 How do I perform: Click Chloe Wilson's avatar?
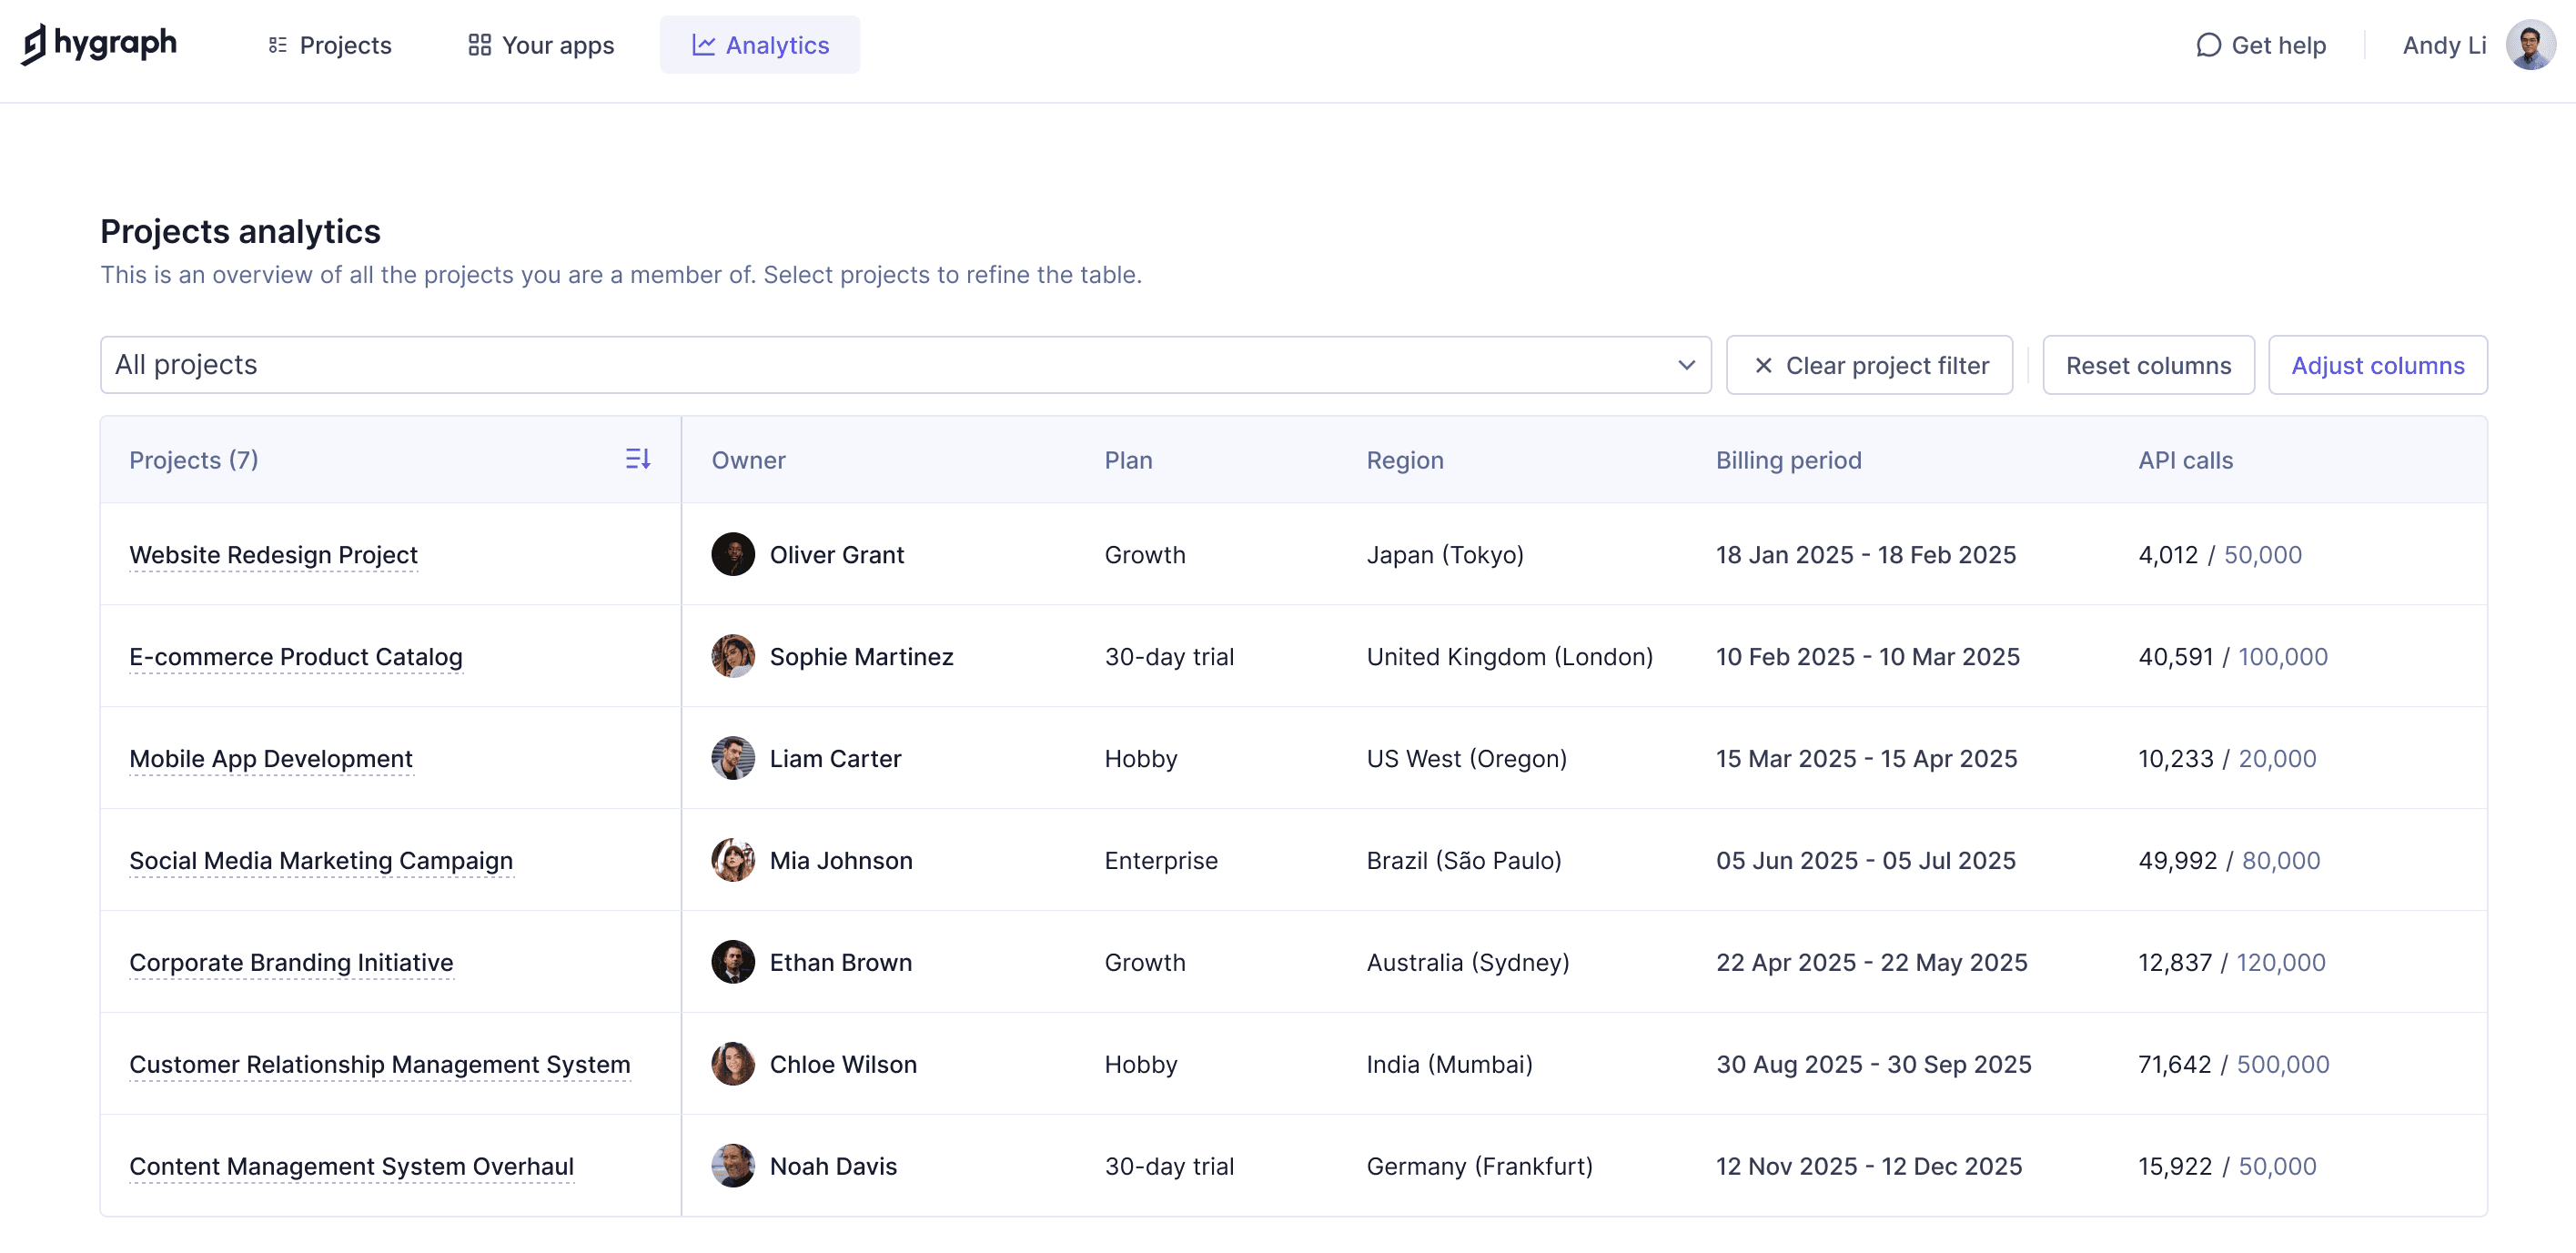[732, 1064]
